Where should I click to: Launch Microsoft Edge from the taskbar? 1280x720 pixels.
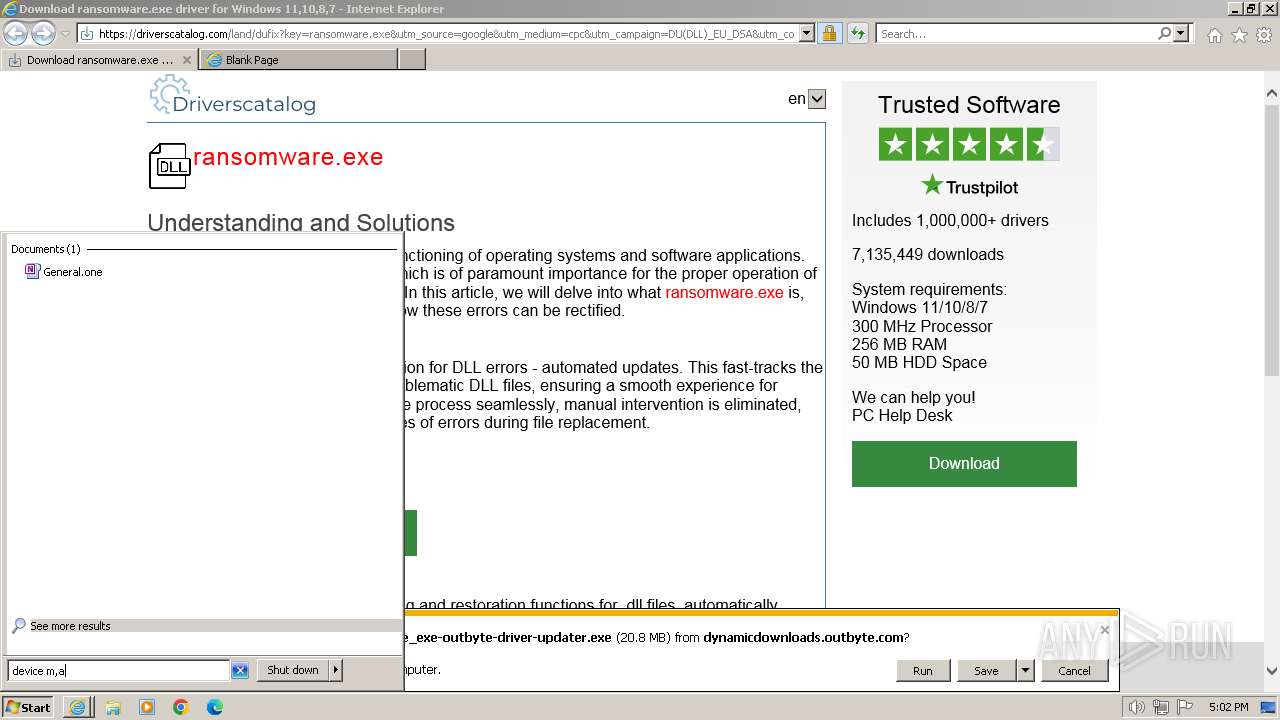coord(215,707)
